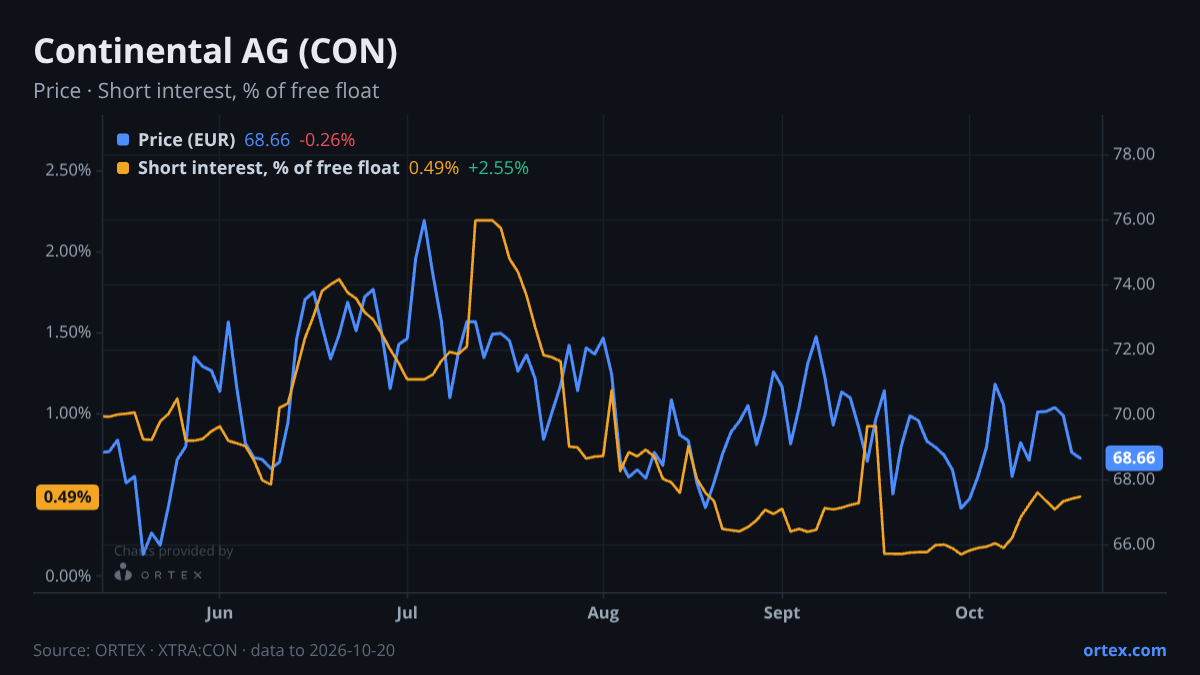1200x675 pixels.
Task: Click the Jul label on time axis
Action: point(406,613)
